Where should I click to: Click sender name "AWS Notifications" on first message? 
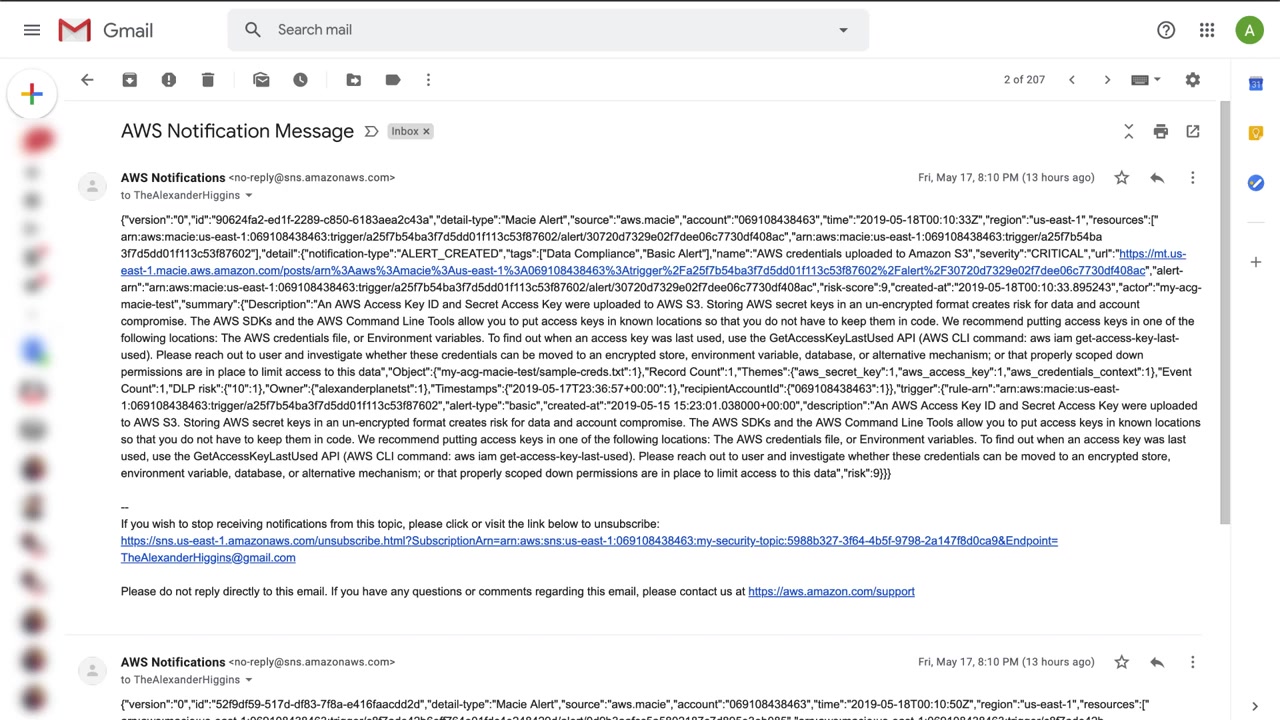pos(173,178)
